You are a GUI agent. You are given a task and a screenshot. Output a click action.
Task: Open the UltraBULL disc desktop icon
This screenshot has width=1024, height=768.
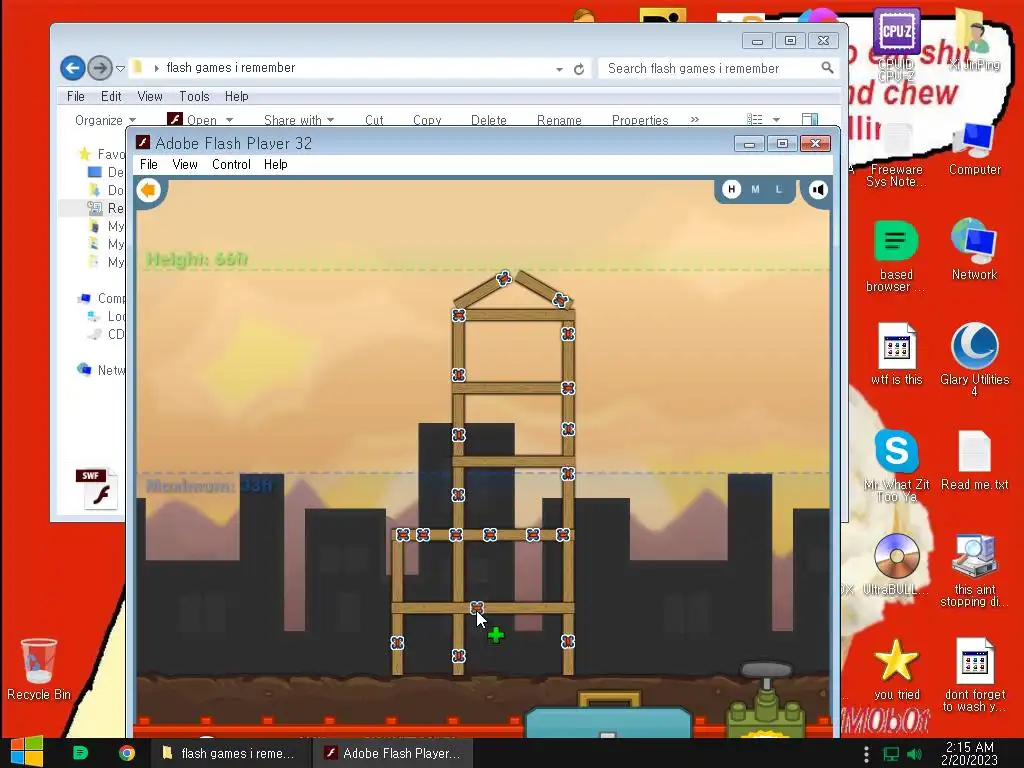[896, 564]
